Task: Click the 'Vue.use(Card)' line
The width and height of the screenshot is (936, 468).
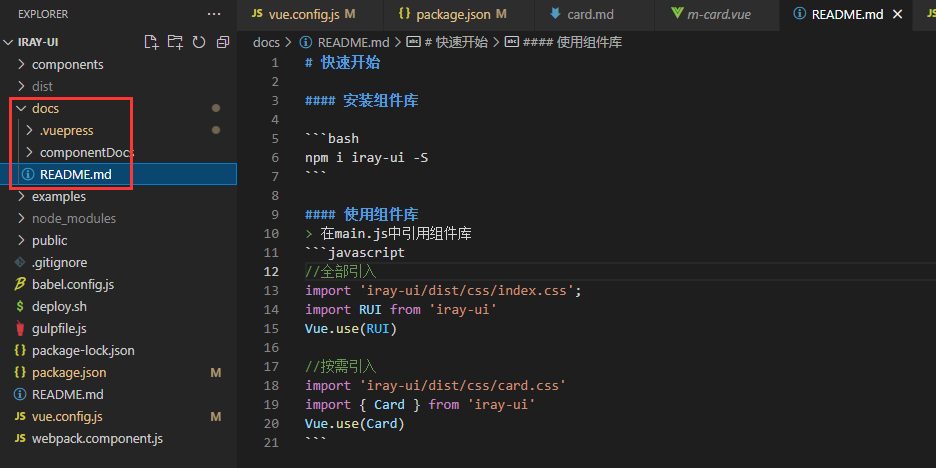Action: [355, 424]
